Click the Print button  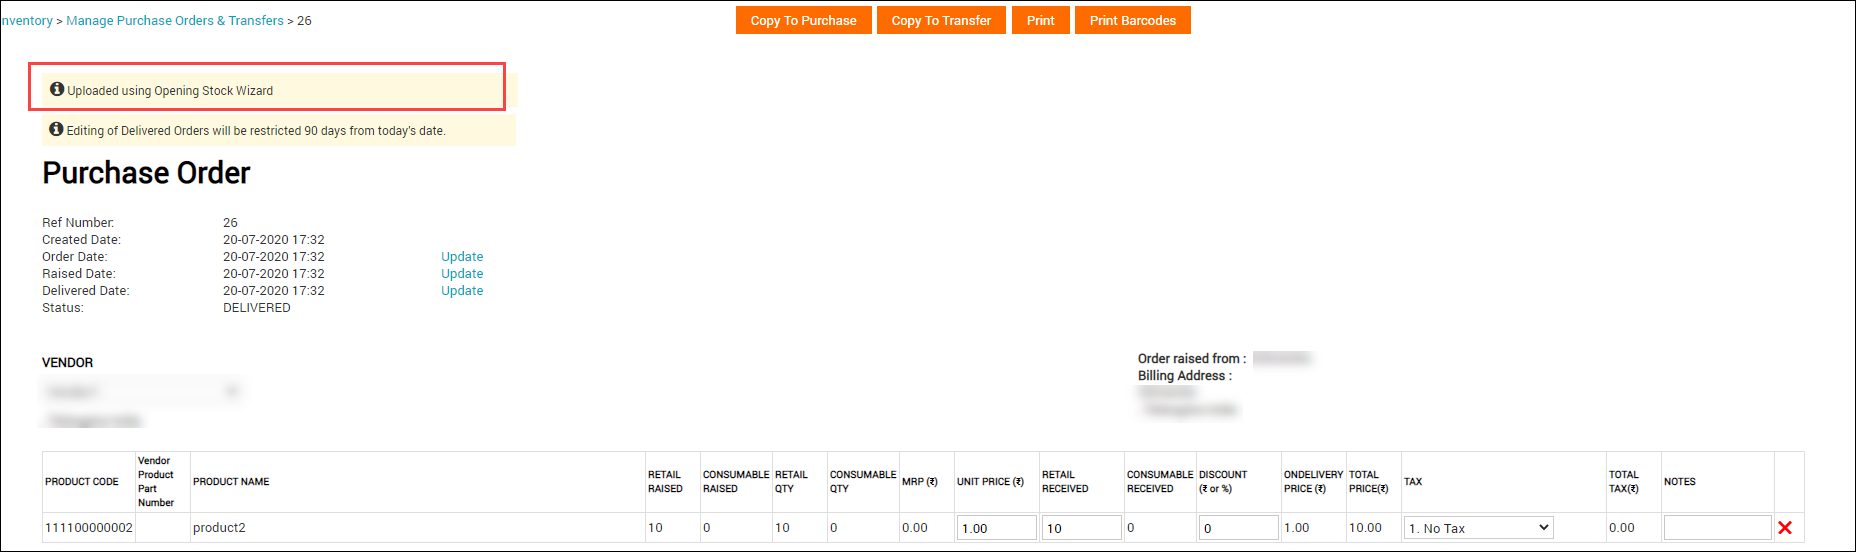coord(1040,20)
